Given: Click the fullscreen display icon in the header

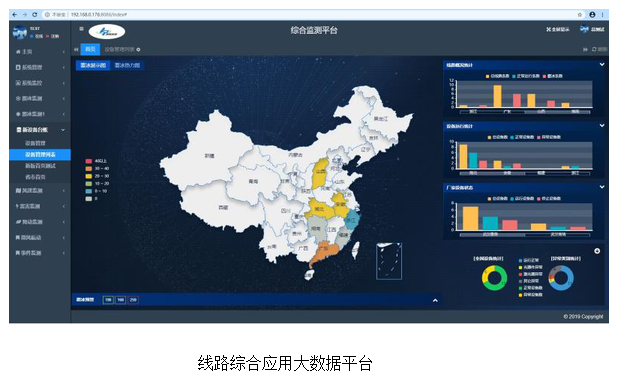Looking at the screenshot, I should [x=548, y=30].
